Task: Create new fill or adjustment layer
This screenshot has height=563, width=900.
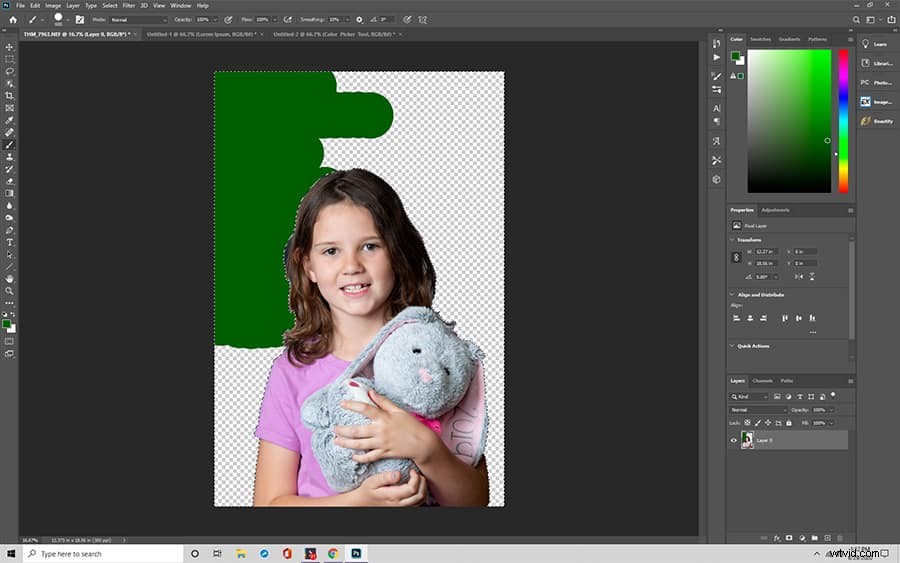Action: (x=802, y=538)
